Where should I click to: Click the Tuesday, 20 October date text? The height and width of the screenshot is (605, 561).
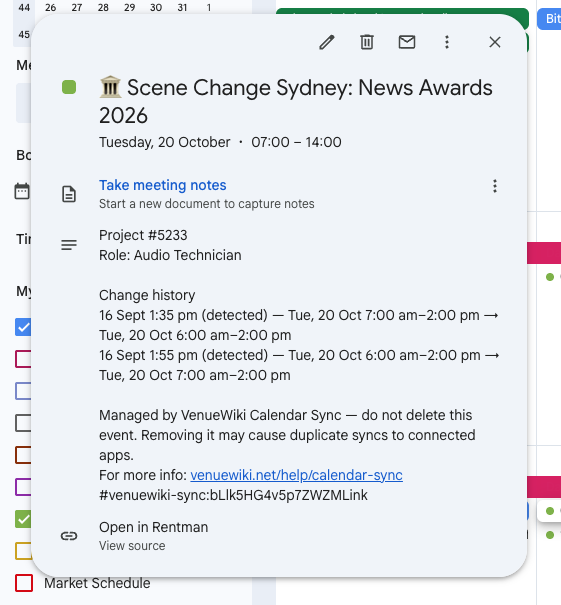pyautogui.click(x=164, y=142)
